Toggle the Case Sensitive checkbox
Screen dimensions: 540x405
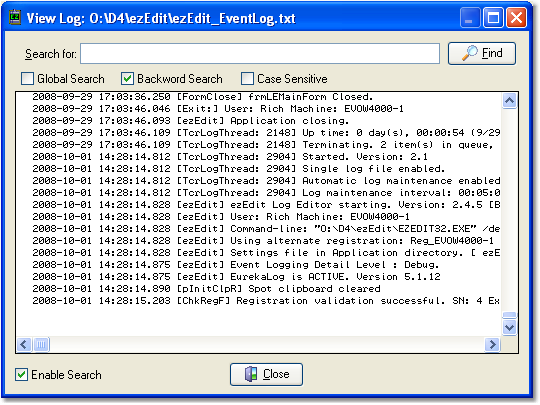pos(247,79)
